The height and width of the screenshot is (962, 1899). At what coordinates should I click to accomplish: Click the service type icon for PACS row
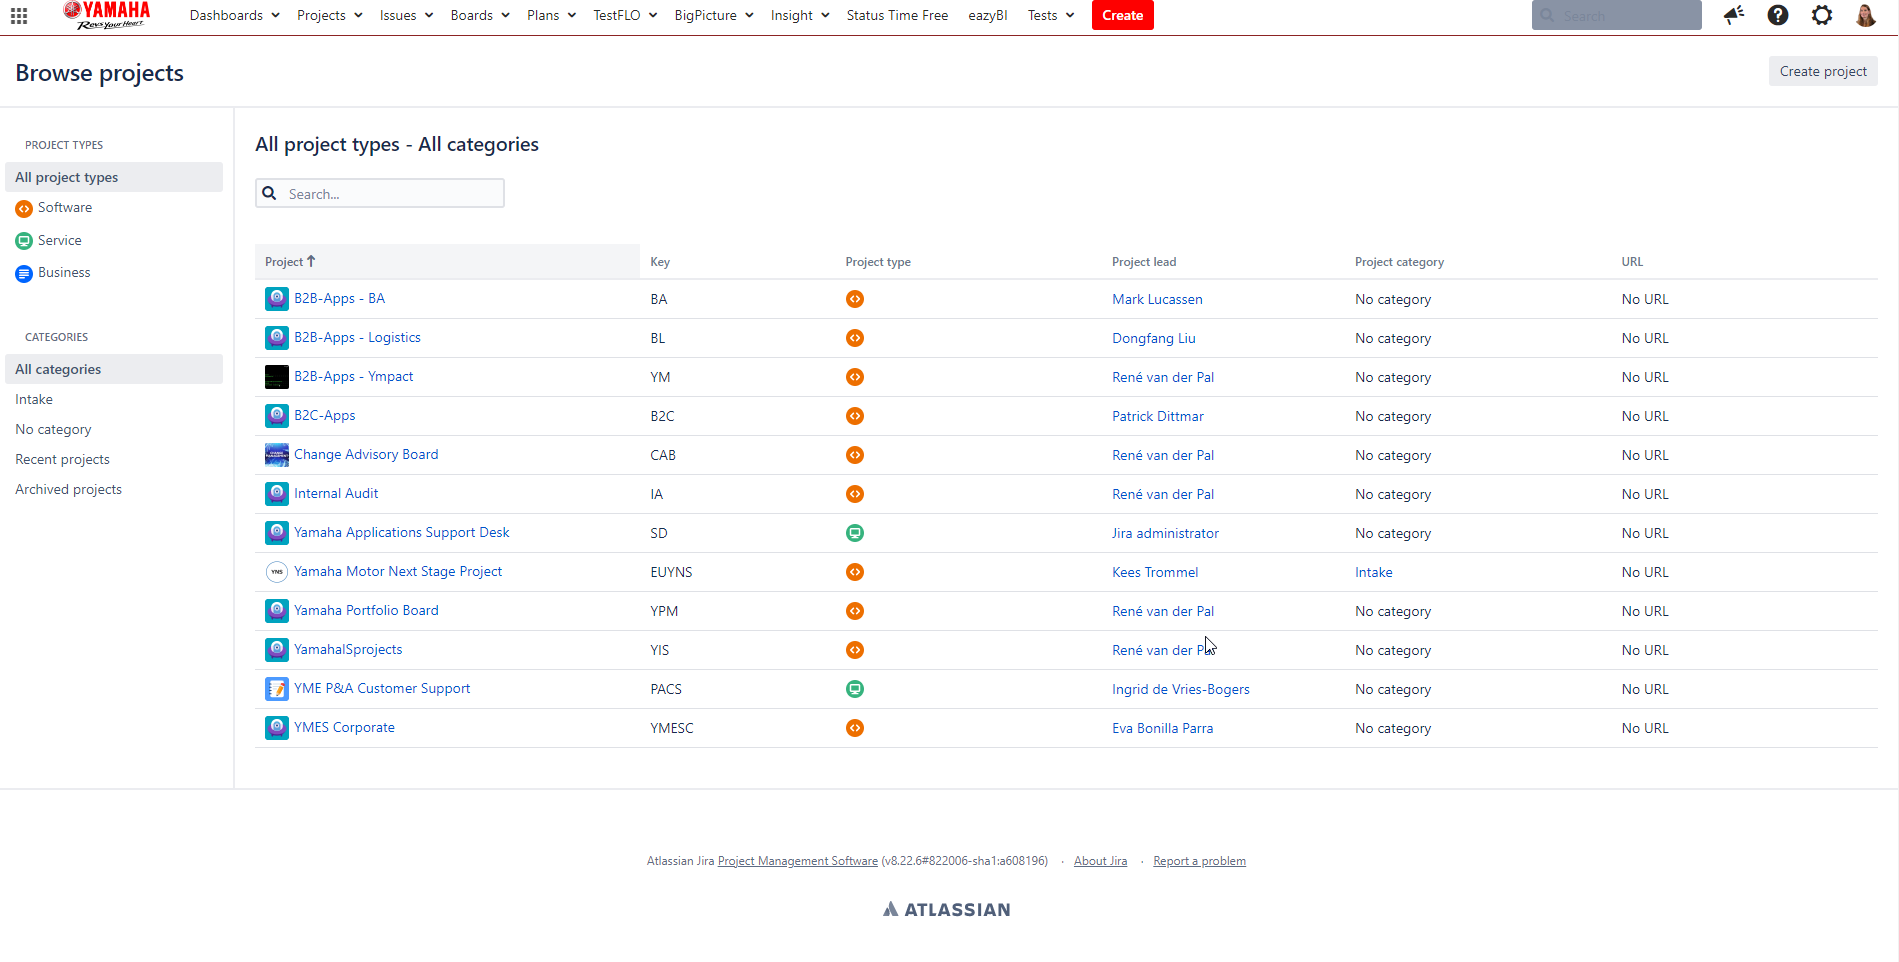tap(855, 689)
